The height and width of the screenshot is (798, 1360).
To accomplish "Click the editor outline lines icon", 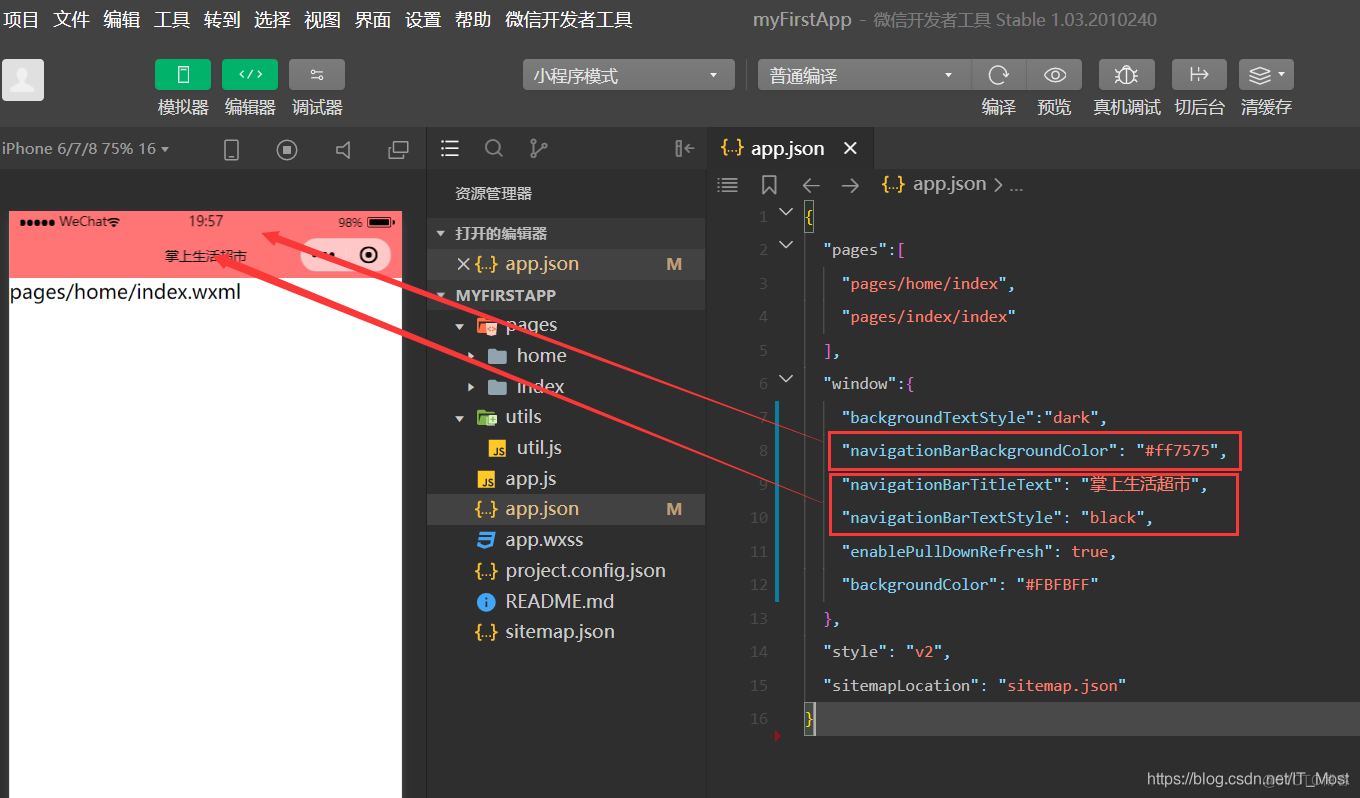I will (x=728, y=185).
